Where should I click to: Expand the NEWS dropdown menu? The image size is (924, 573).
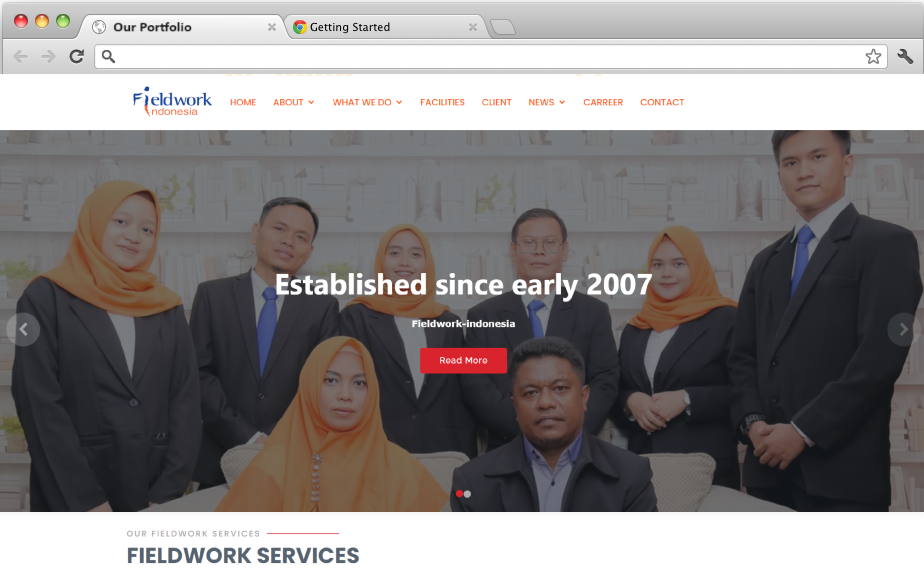point(547,102)
